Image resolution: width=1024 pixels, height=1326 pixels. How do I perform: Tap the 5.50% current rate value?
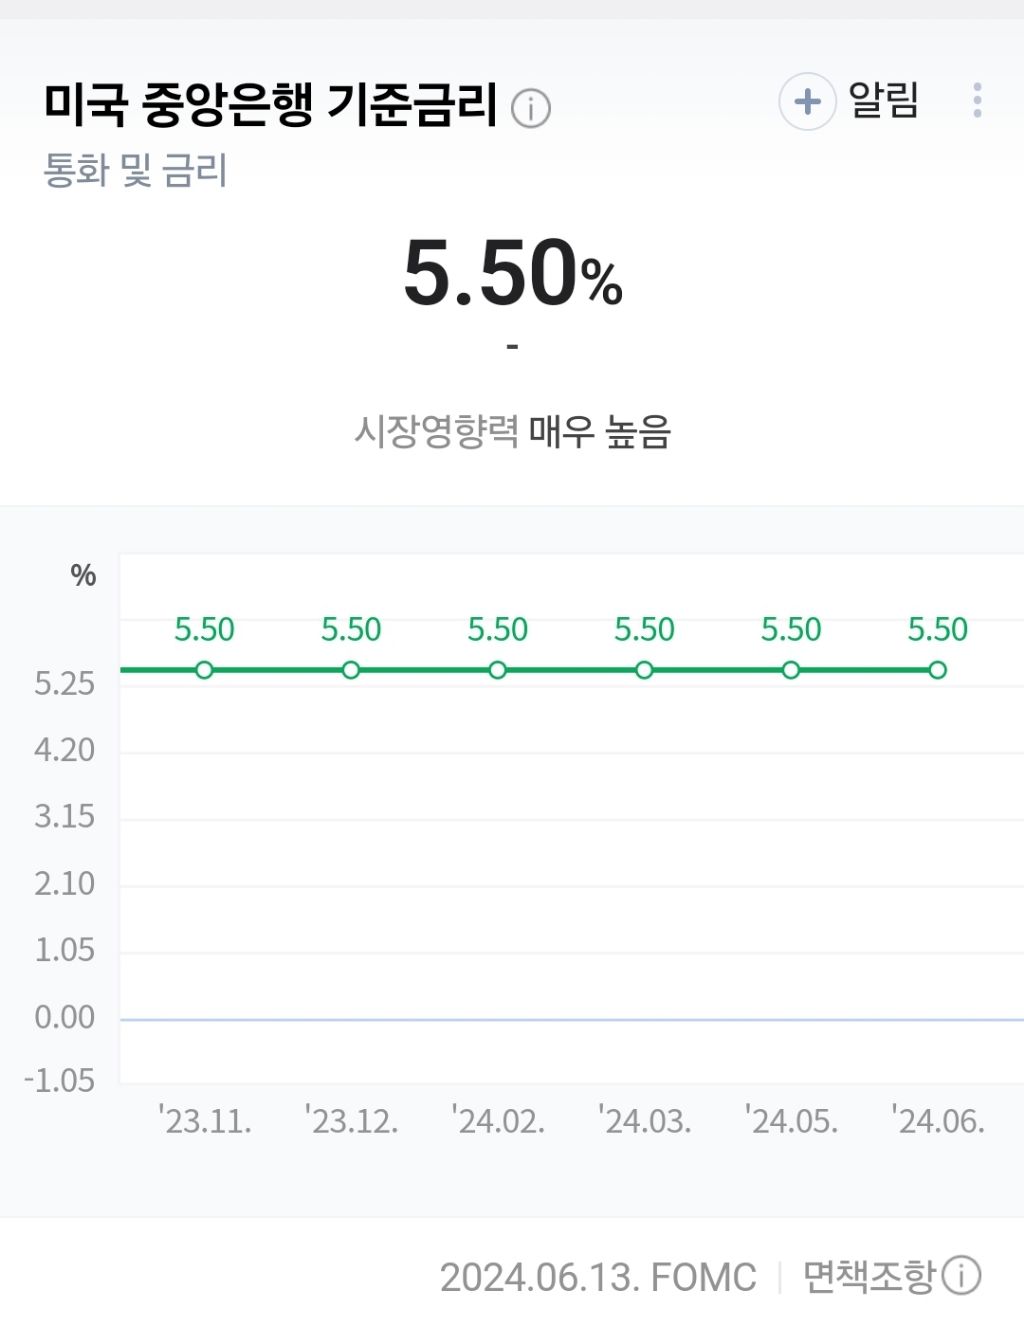[513, 273]
